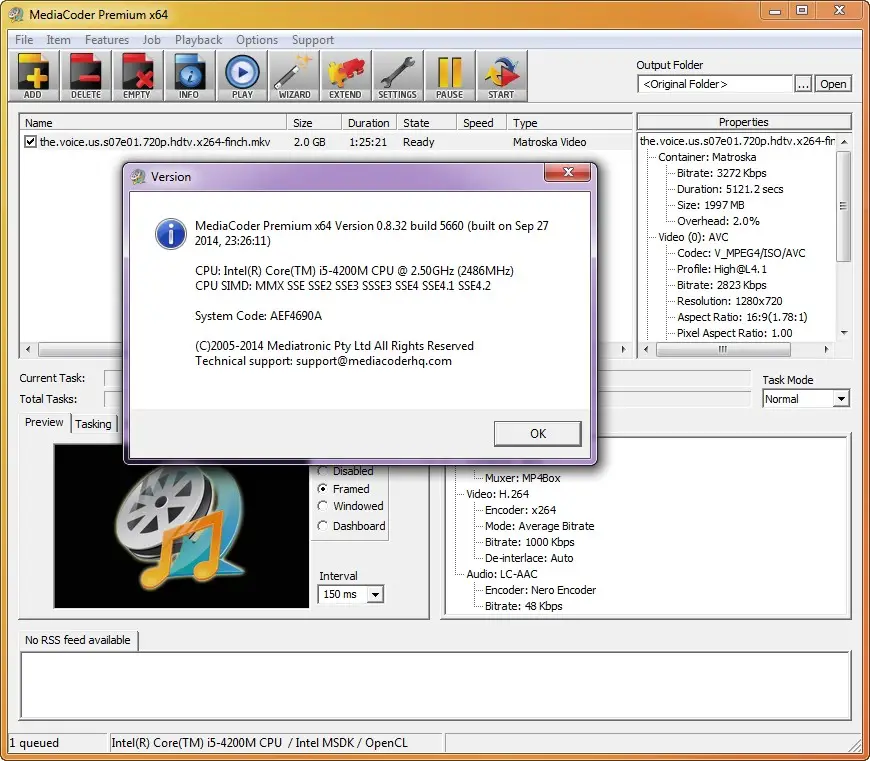Click the Encoder: x264 tree item
Viewport: 870px width, 761px height.
pos(520,510)
